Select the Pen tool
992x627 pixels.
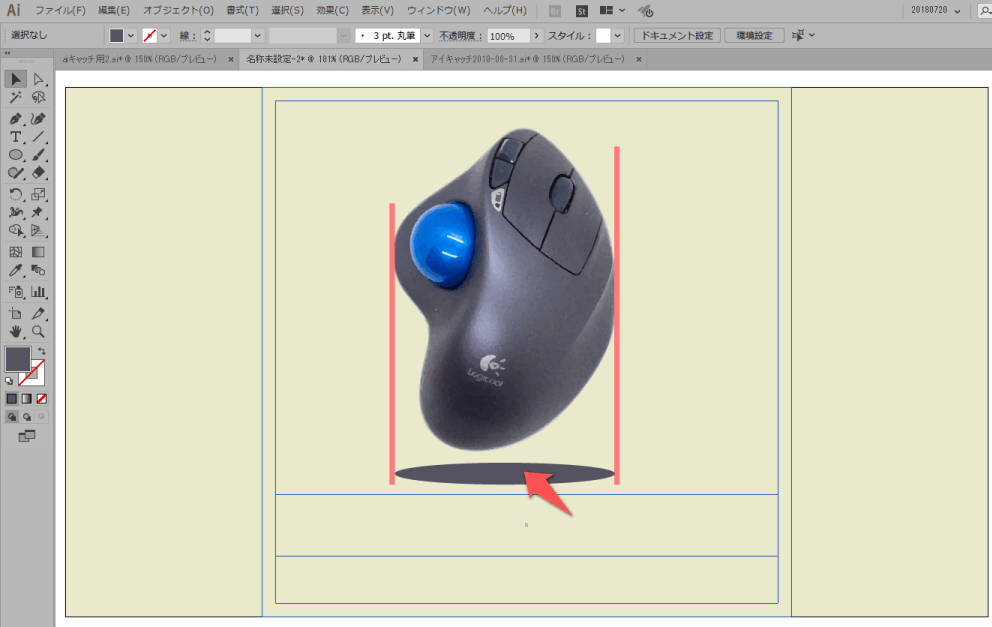pyautogui.click(x=16, y=119)
